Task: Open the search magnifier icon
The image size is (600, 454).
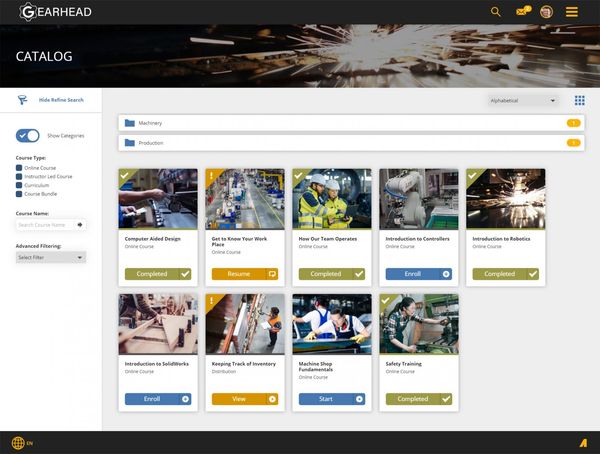Action: click(496, 12)
